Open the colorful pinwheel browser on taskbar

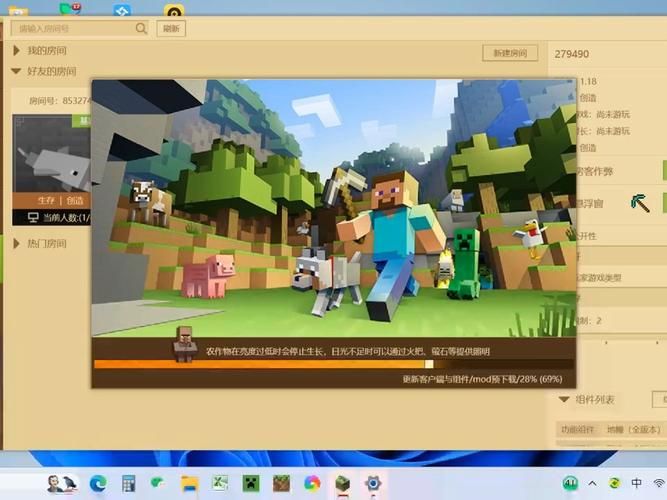coord(312,484)
